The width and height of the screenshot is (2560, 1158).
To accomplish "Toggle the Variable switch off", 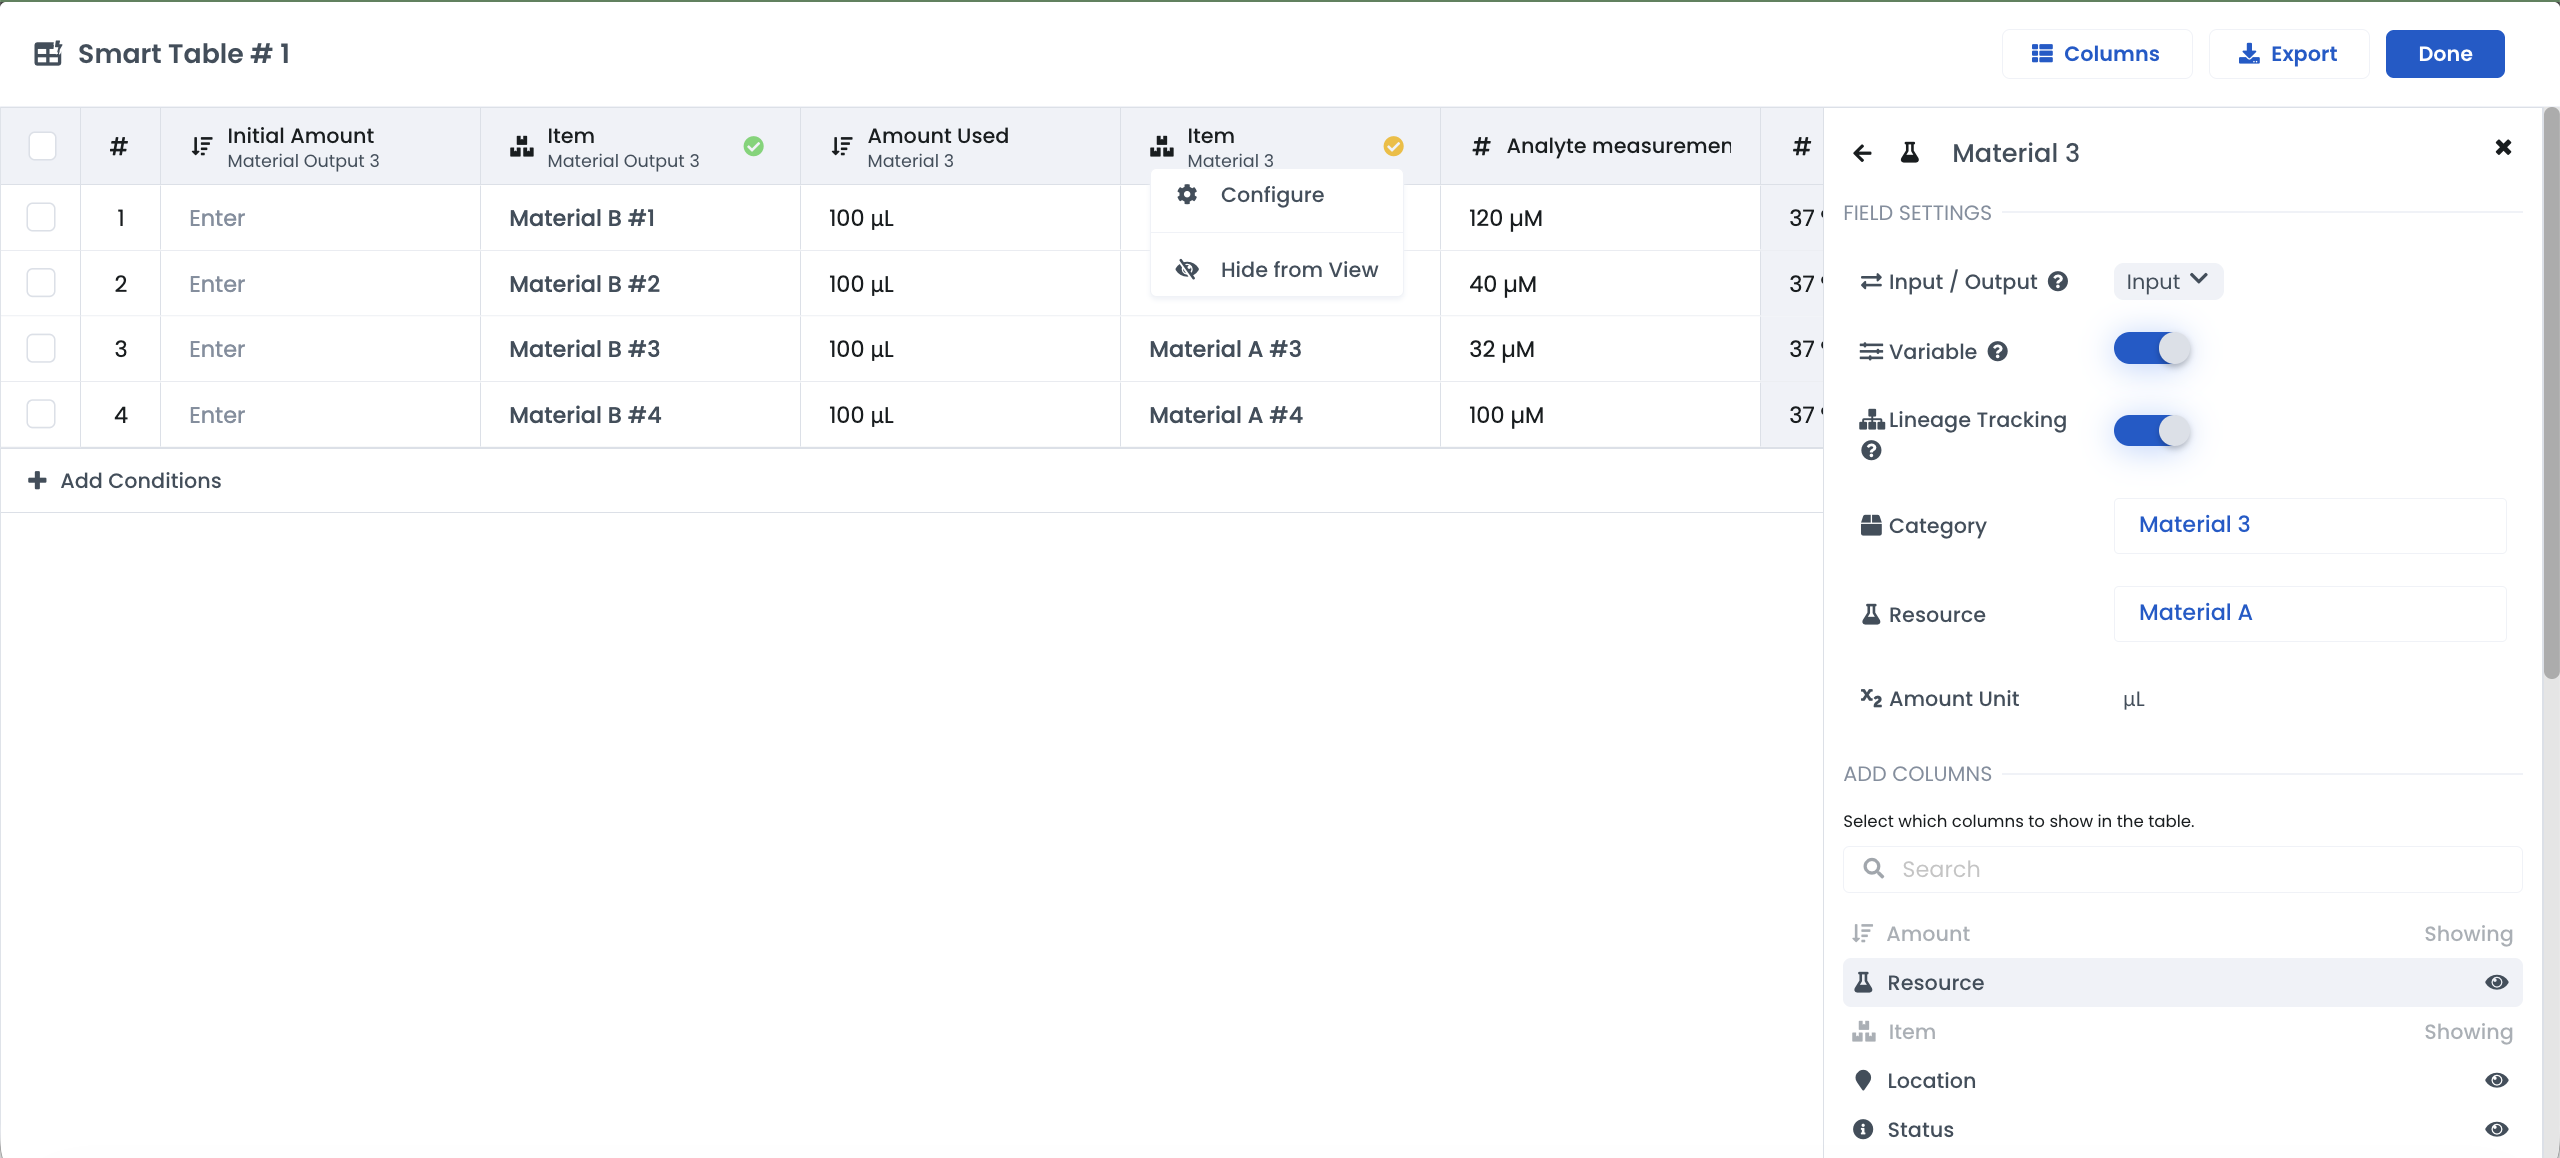I will point(2151,349).
